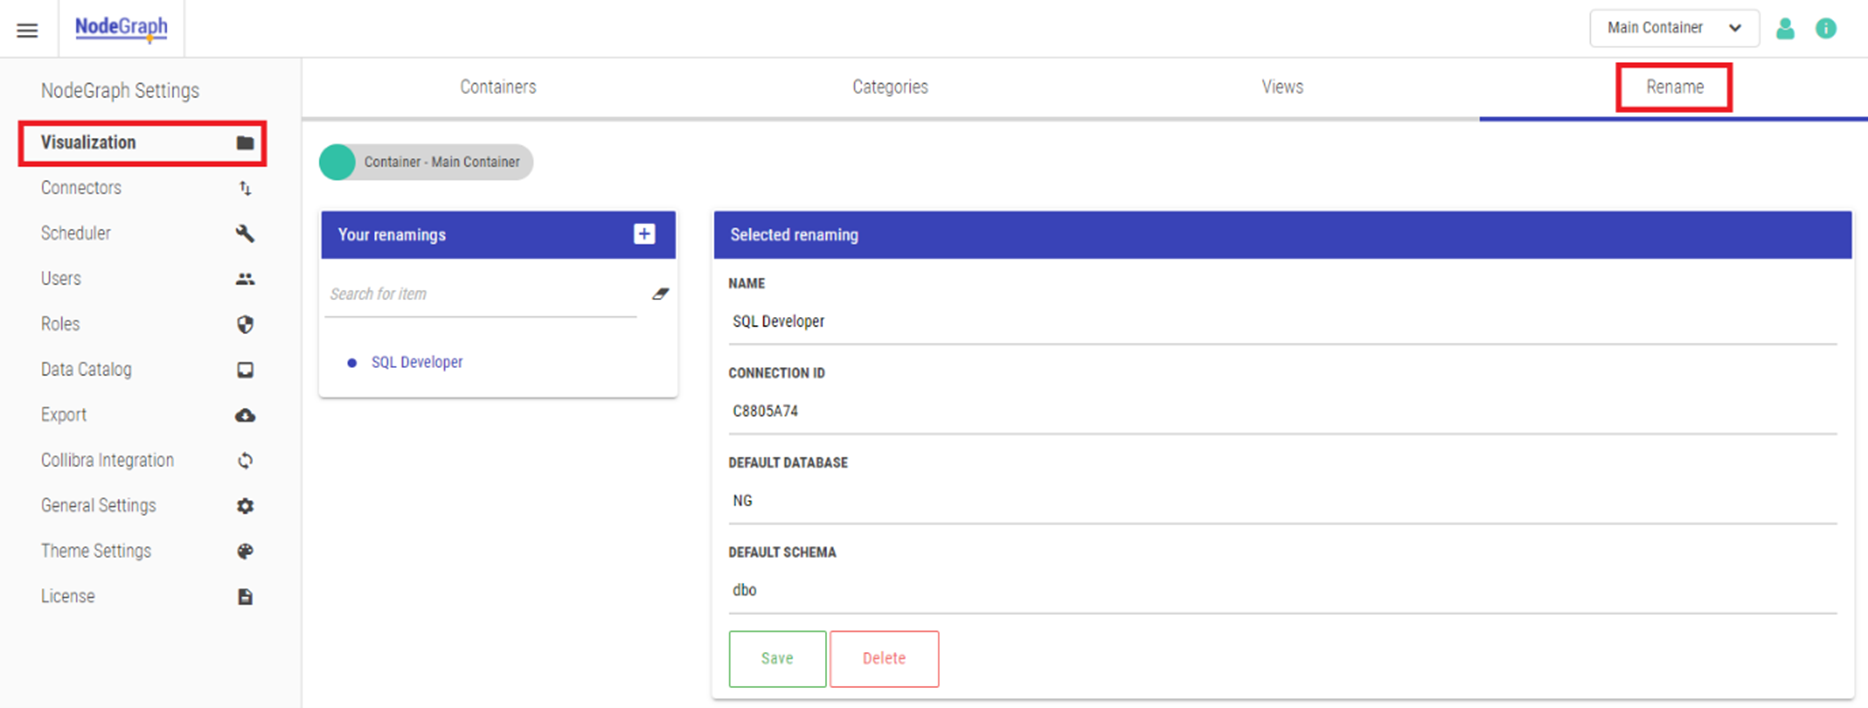Edit the Connection ID field
The image size is (1868, 708).
coord(1283,411)
